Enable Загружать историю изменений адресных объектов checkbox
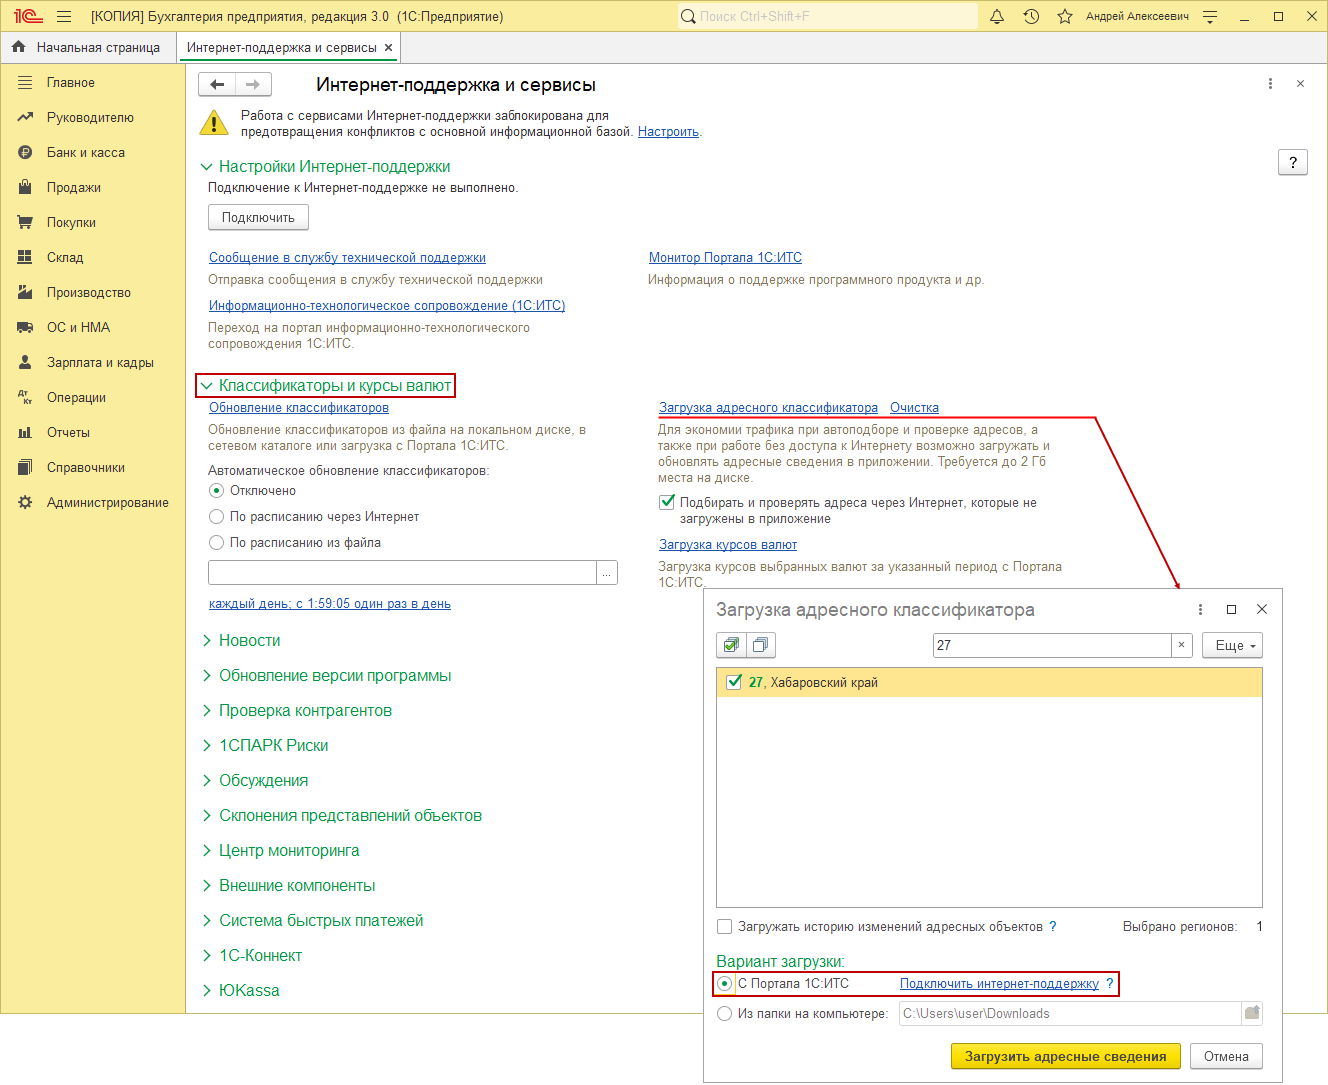Viewport: 1328px width, 1085px height. [x=725, y=927]
